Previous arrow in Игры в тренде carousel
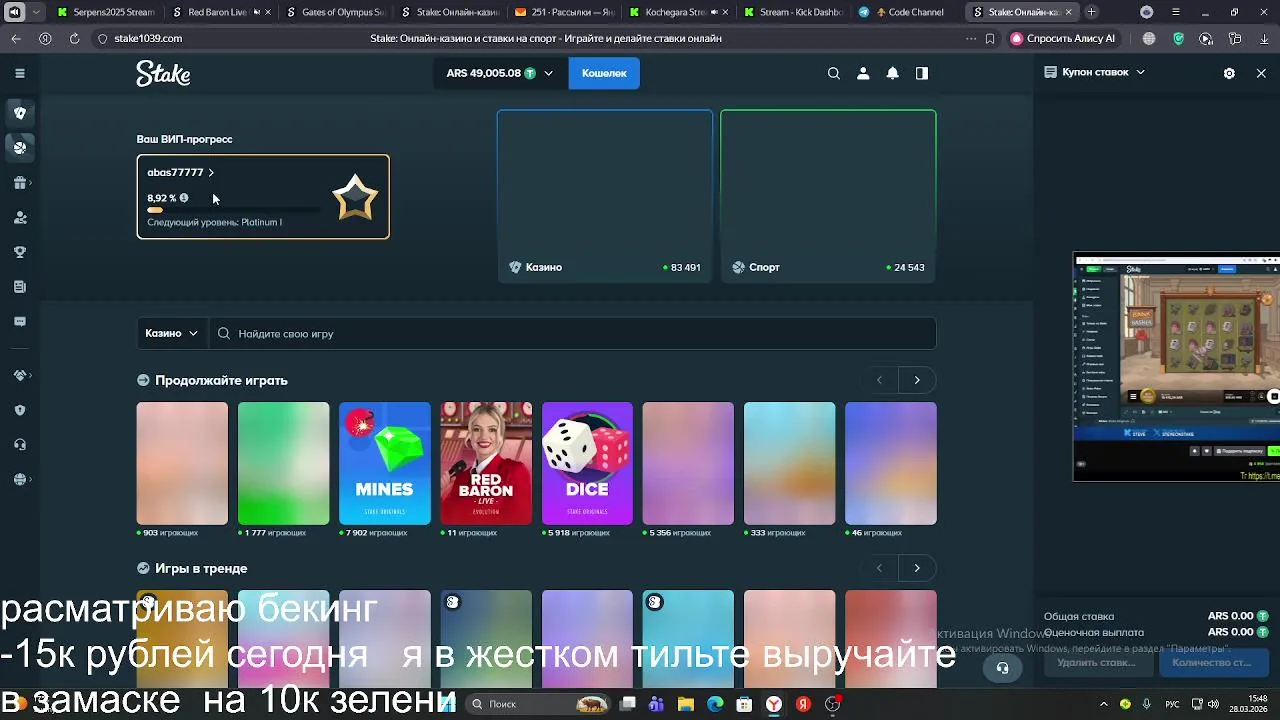The height and width of the screenshot is (720, 1280). click(879, 568)
